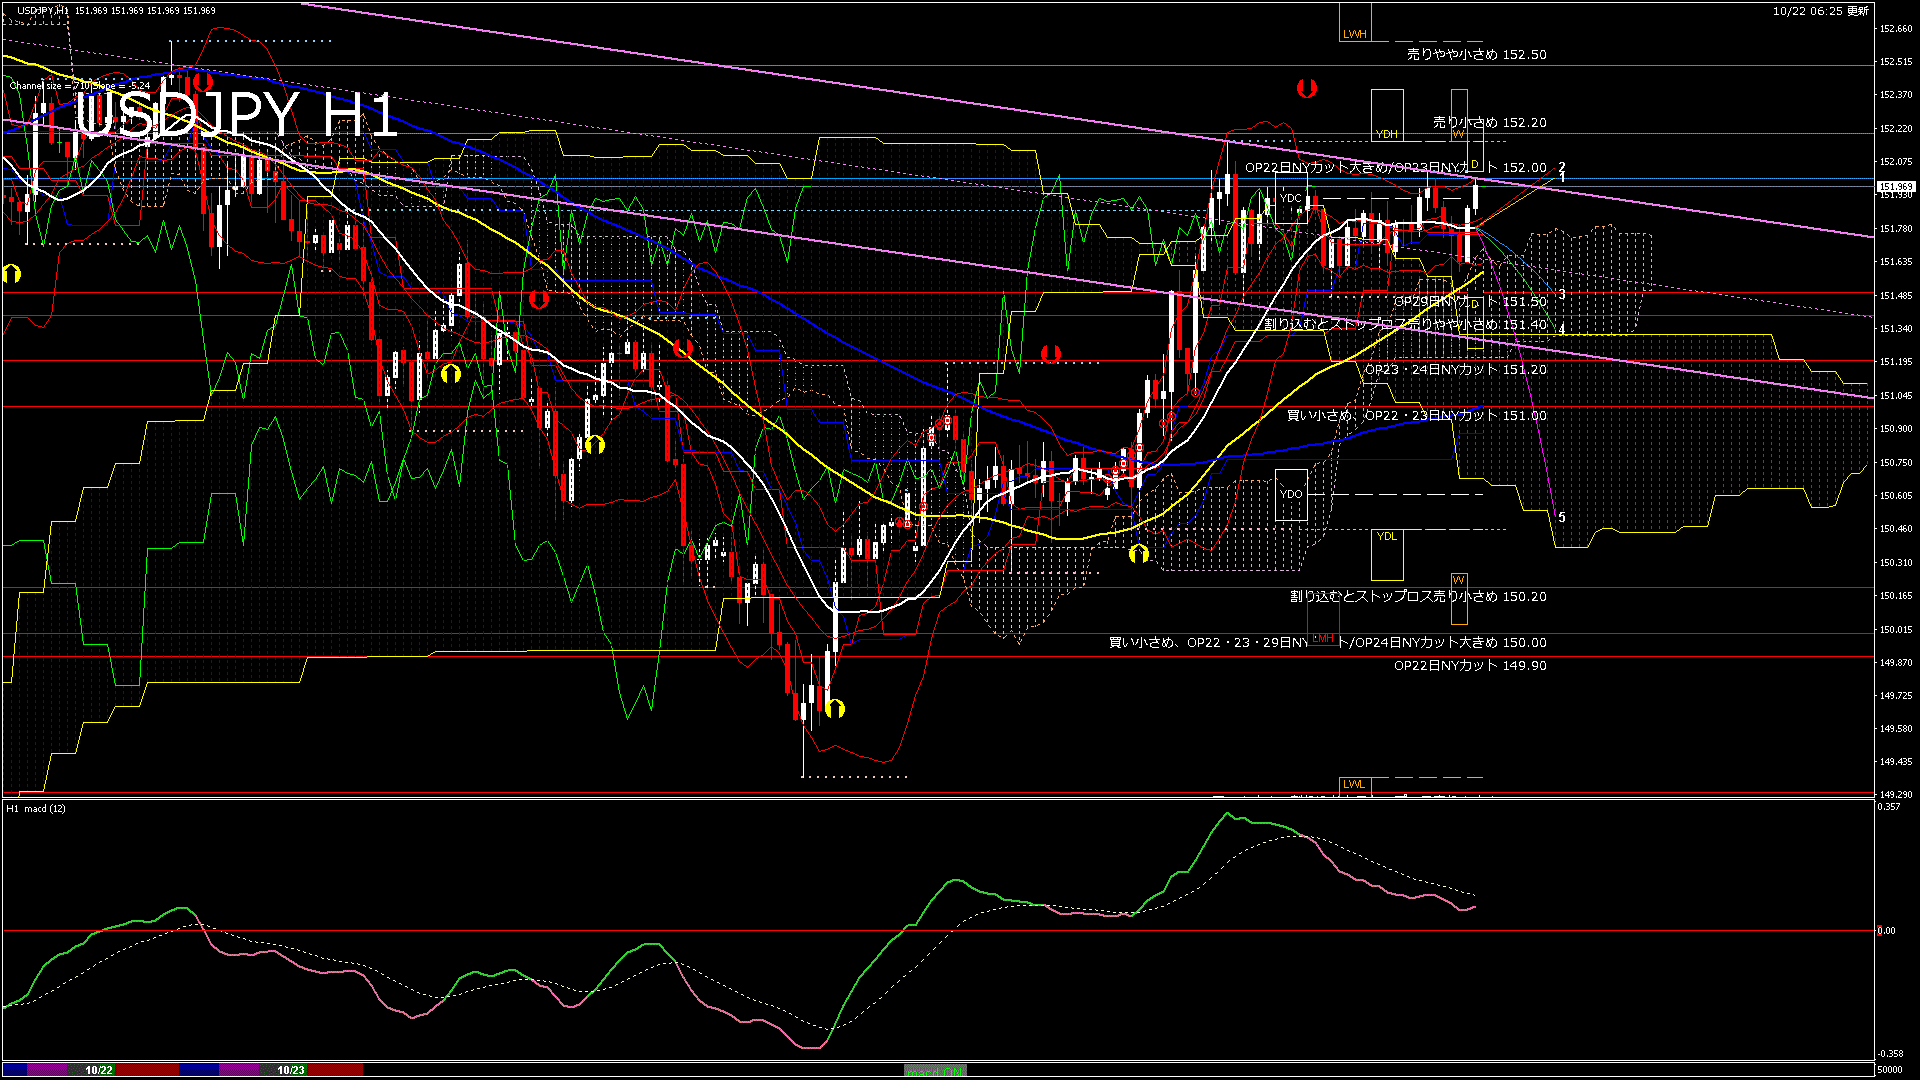Click the H1 macd (12) indicator label
The image size is (1920, 1080).
tap(36, 808)
